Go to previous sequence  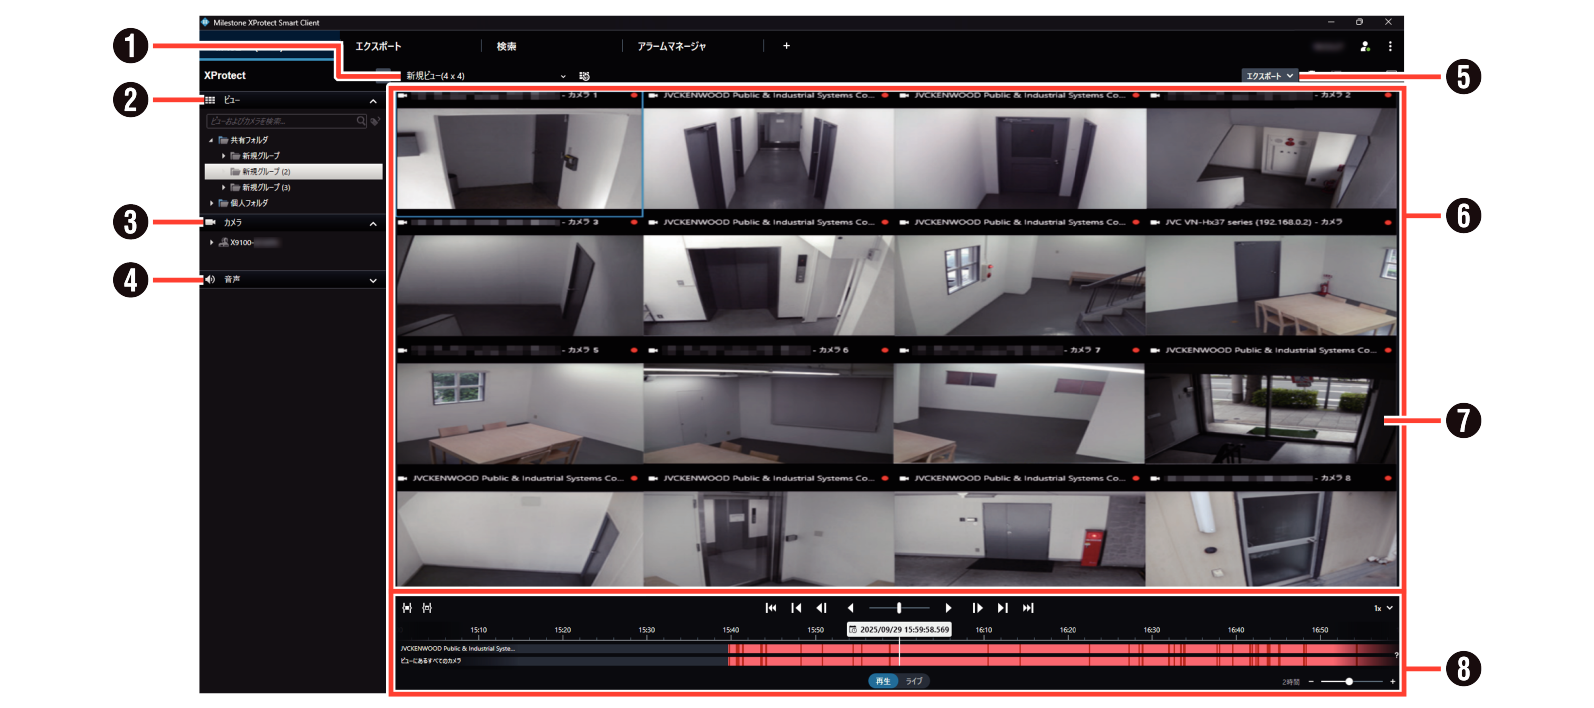[x=796, y=608]
